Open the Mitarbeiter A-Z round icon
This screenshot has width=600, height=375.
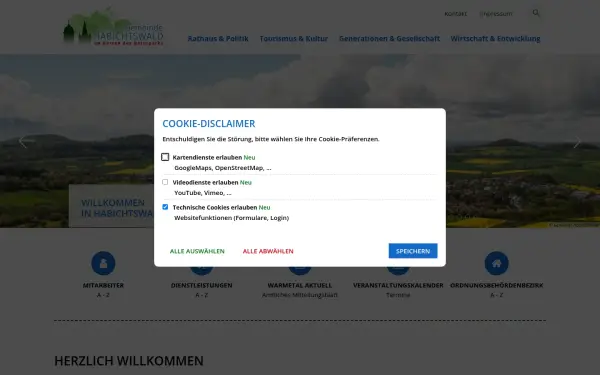(103, 263)
